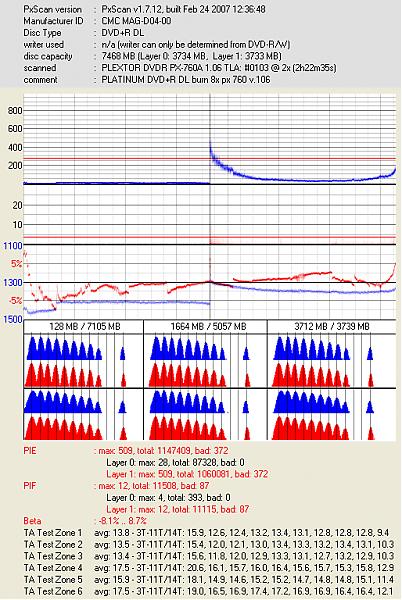402x600 pixels.
Task: Click the 800 axis label on PIE graph
Action: [15, 111]
